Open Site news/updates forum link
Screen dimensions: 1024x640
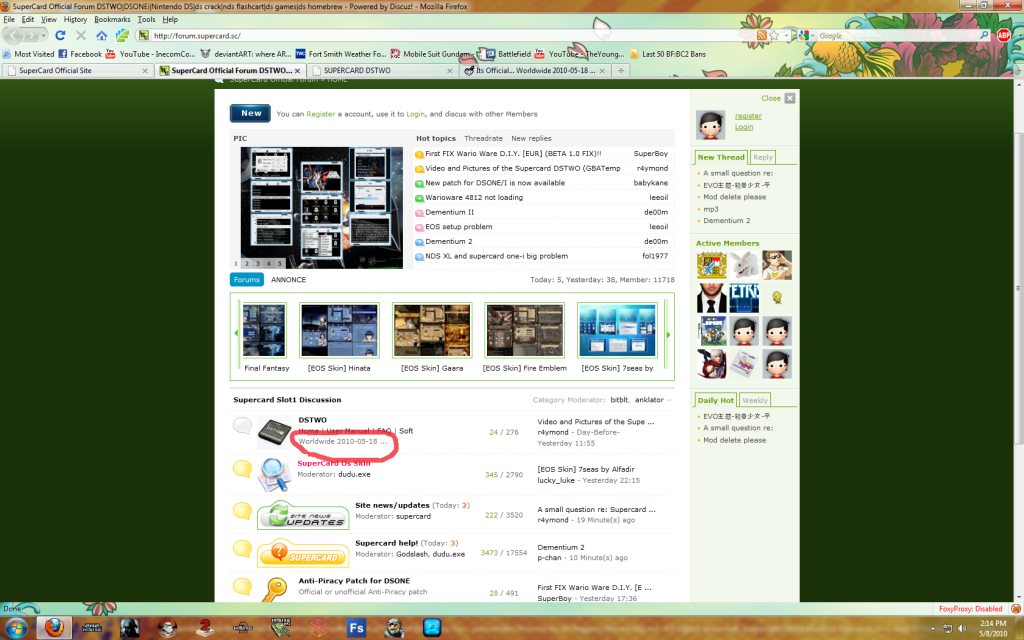392,505
